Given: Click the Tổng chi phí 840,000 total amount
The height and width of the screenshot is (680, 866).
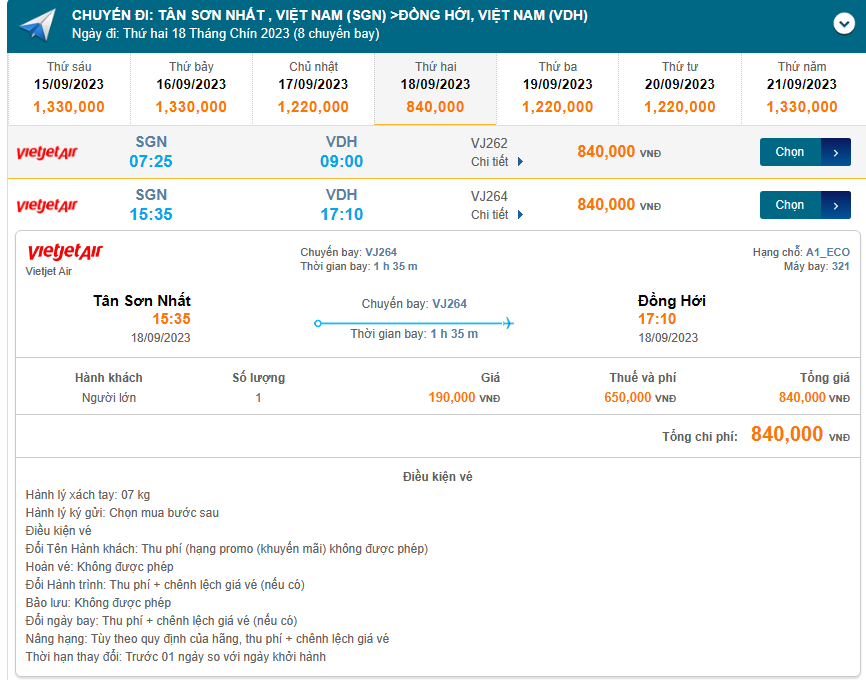Looking at the screenshot, I should click(x=787, y=434).
